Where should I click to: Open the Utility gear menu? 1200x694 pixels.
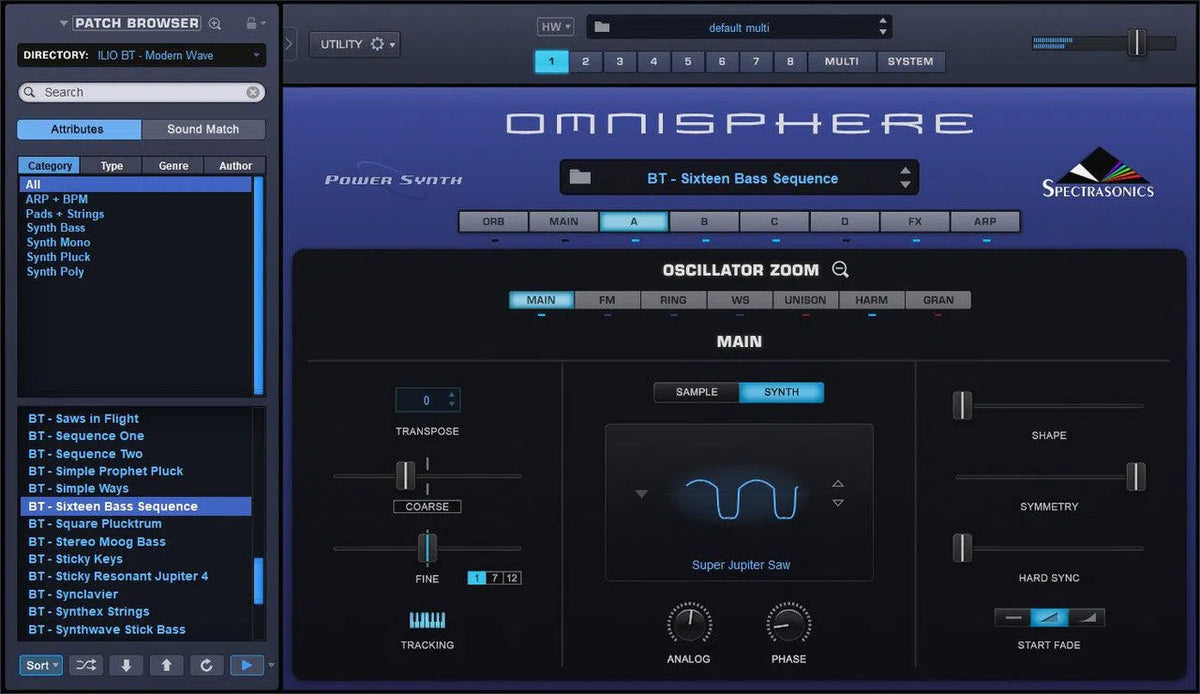coord(379,44)
